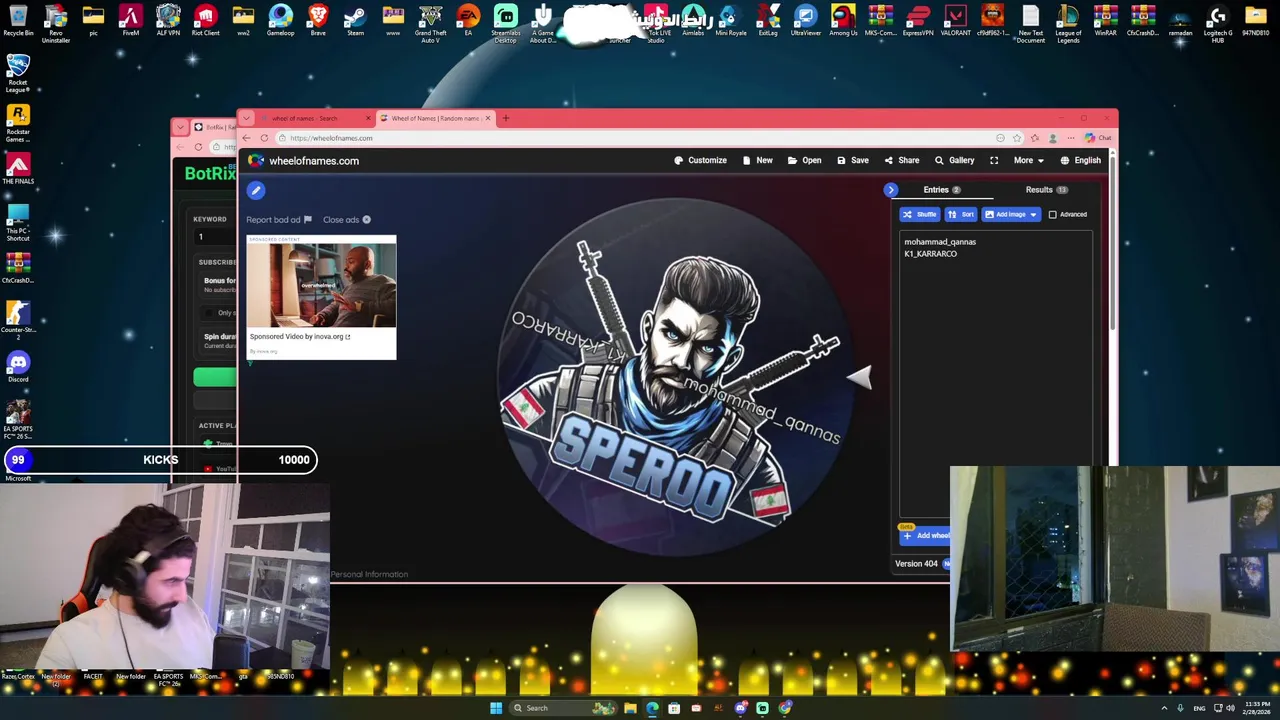Close ads using the Close ads link
Image resolution: width=1280 pixels, height=720 pixels.
pyautogui.click(x=346, y=220)
